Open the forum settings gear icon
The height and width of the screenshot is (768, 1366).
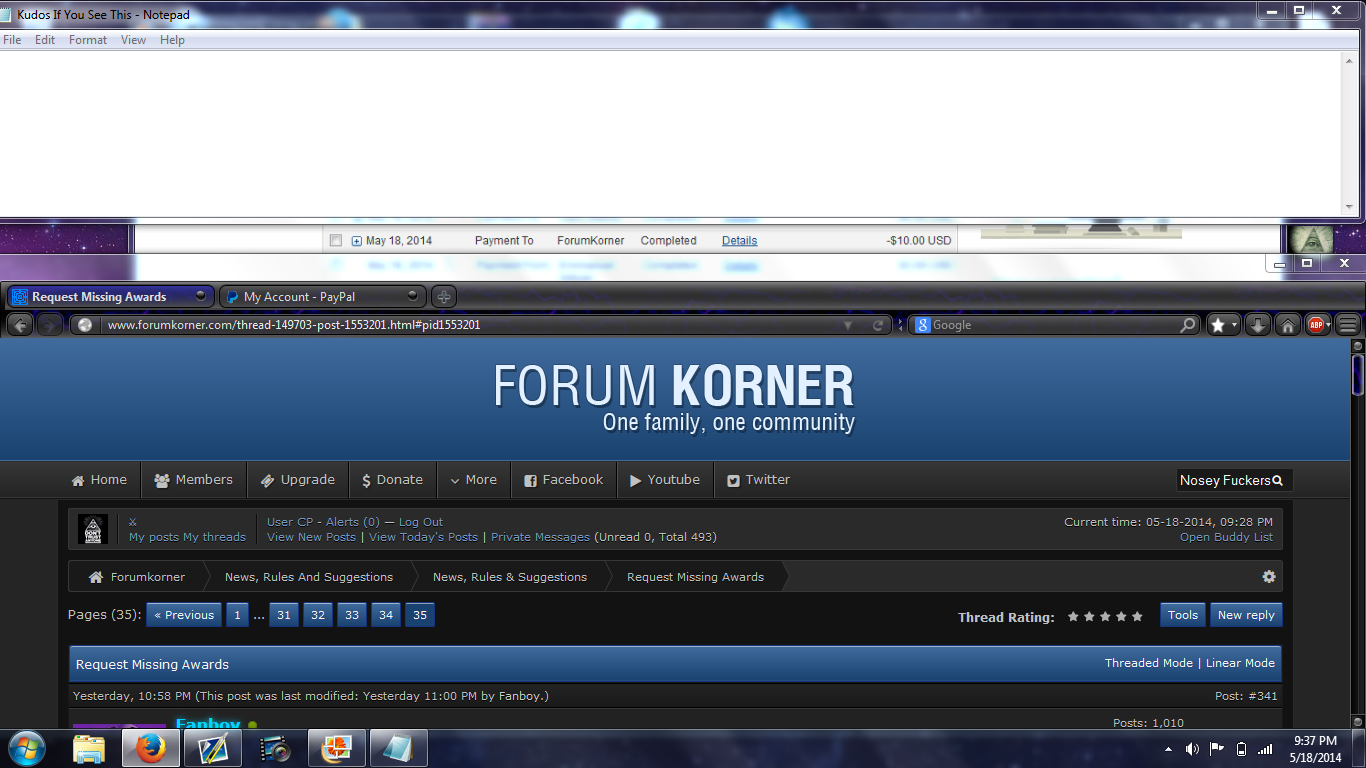(1269, 577)
